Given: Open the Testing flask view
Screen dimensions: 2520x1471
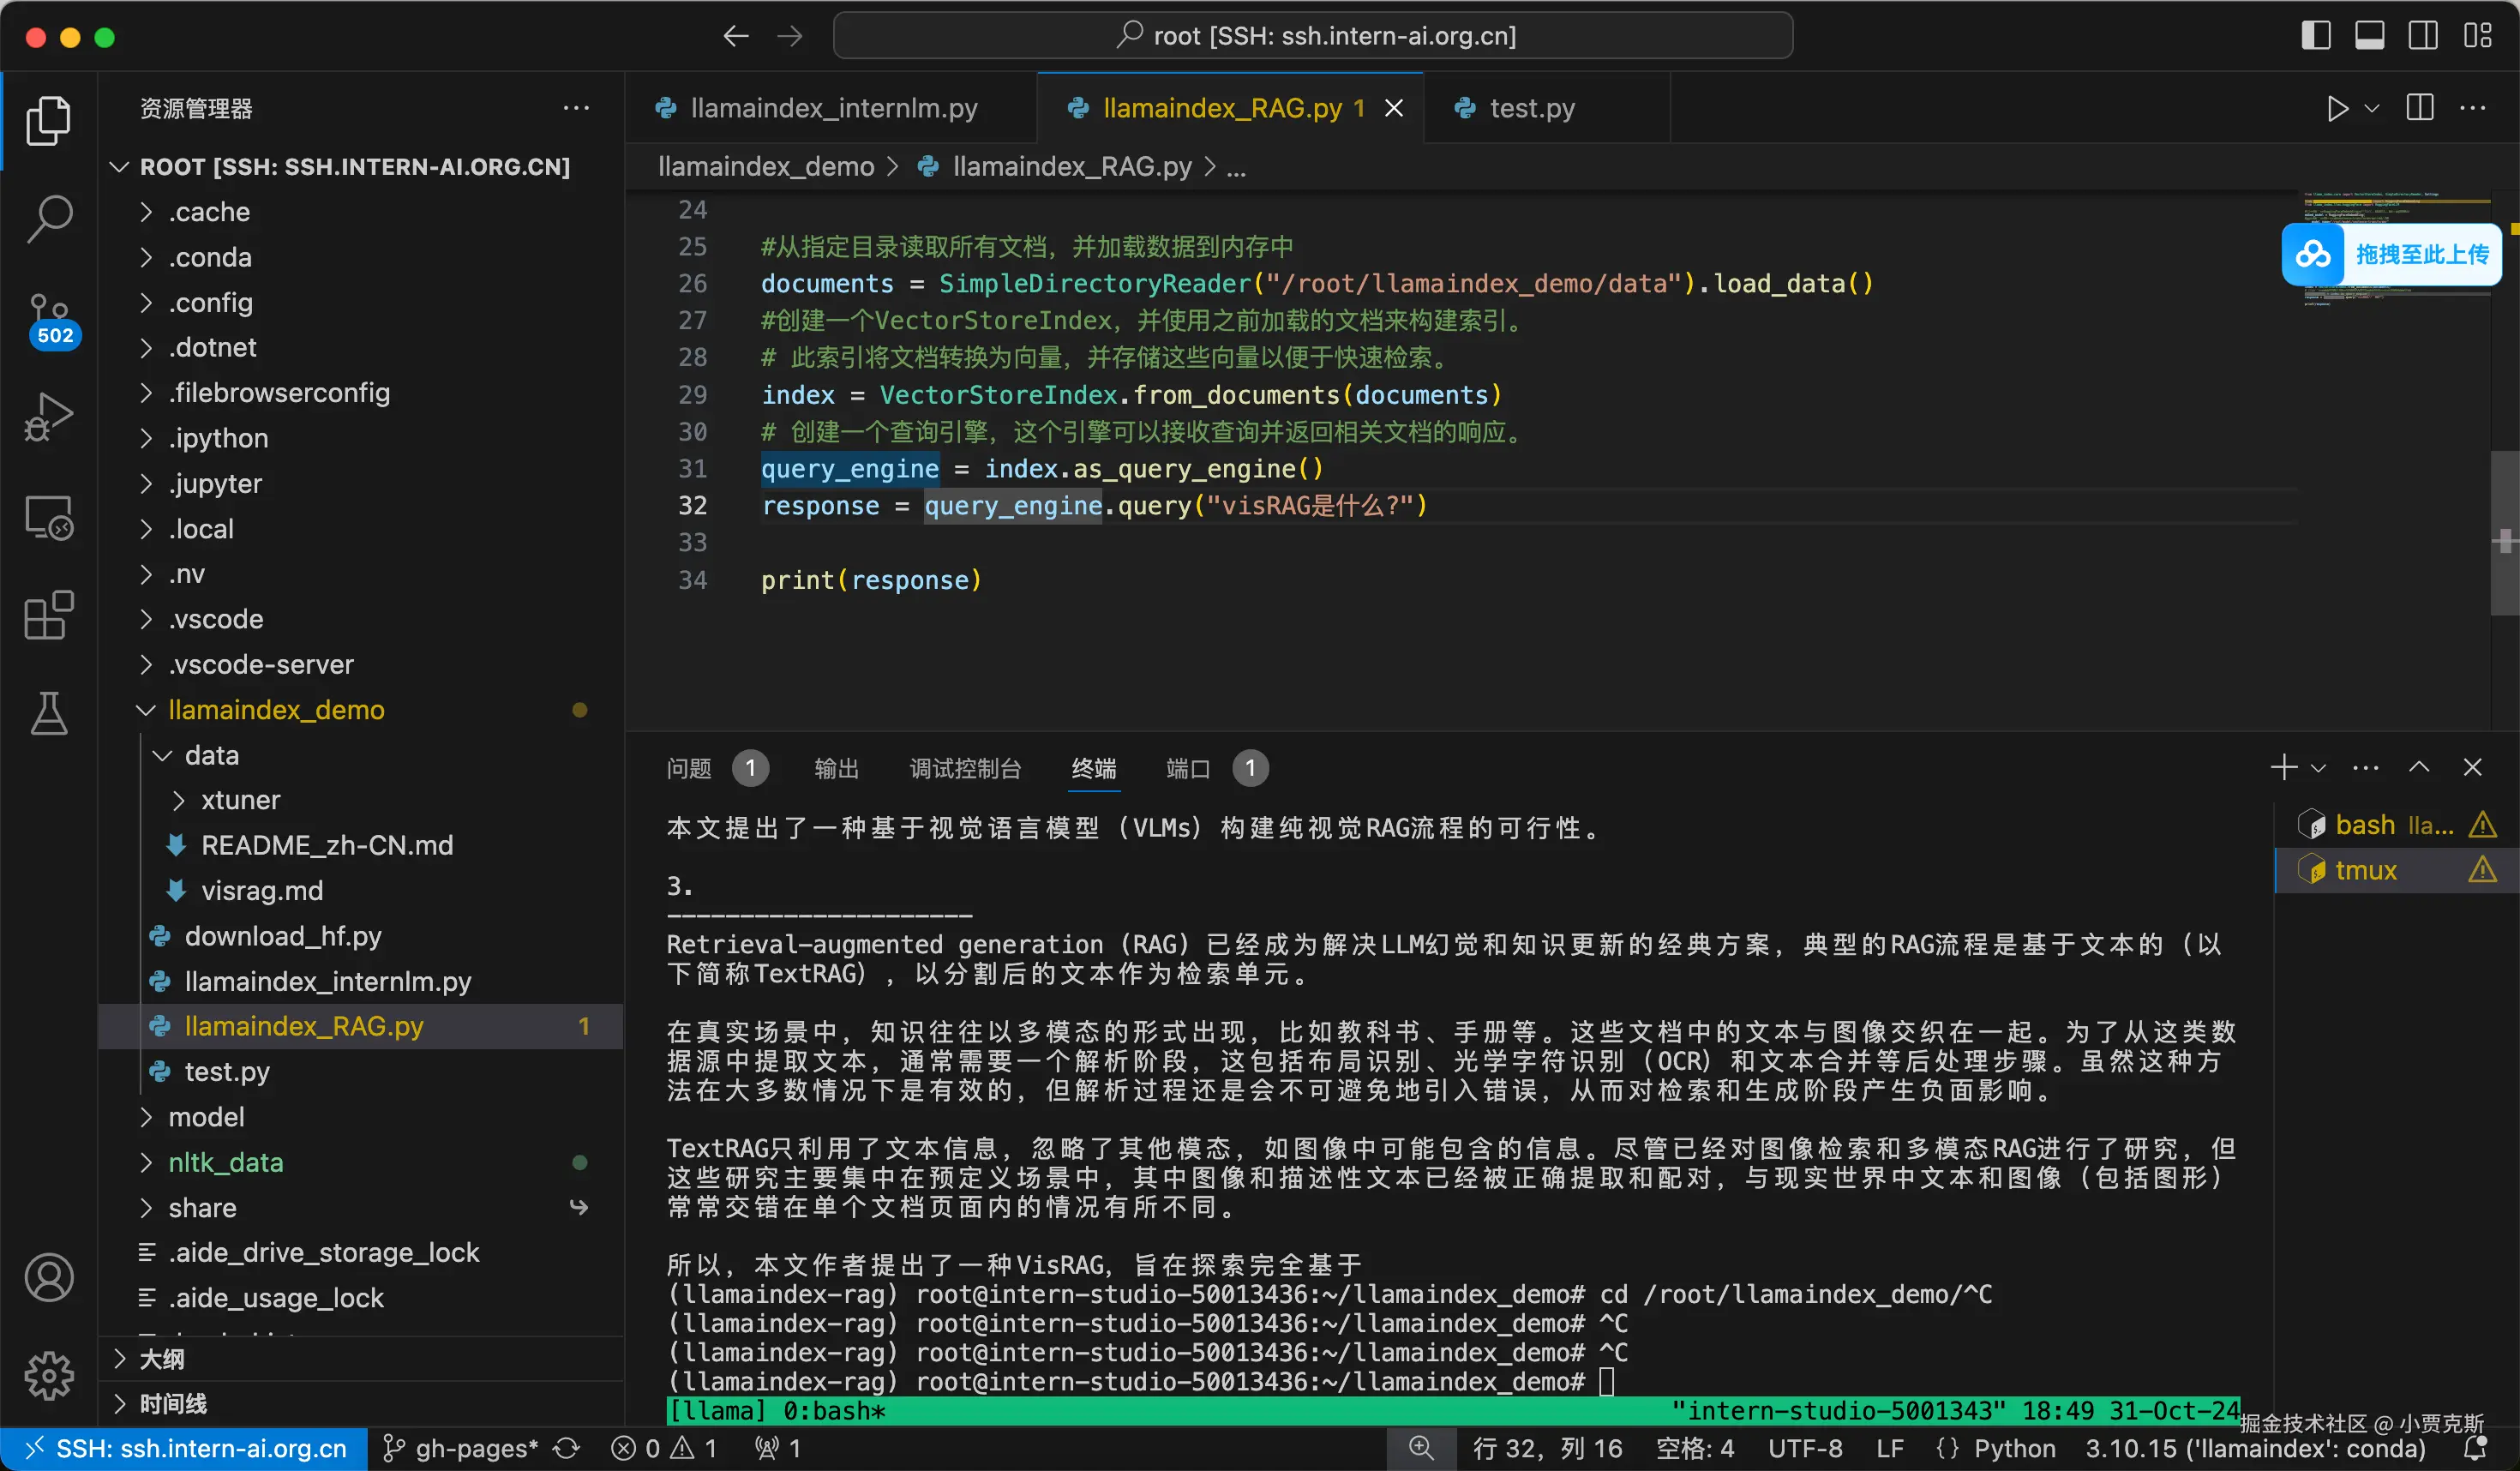Looking at the screenshot, I should [48, 713].
